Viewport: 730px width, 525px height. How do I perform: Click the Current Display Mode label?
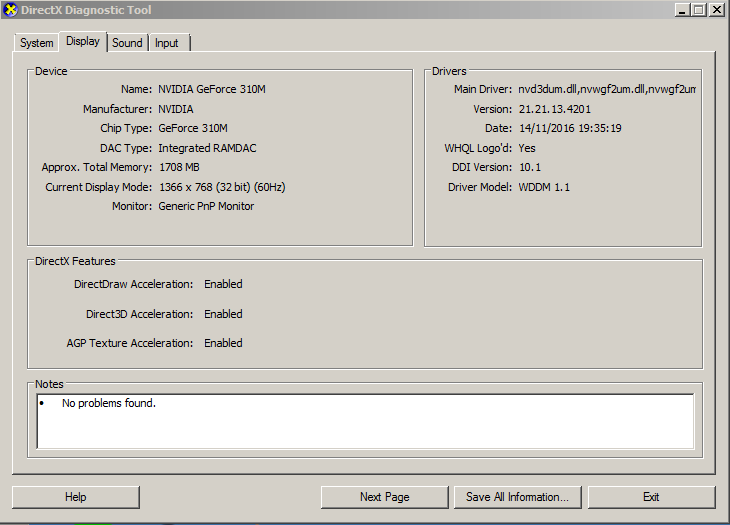point(99,187)
